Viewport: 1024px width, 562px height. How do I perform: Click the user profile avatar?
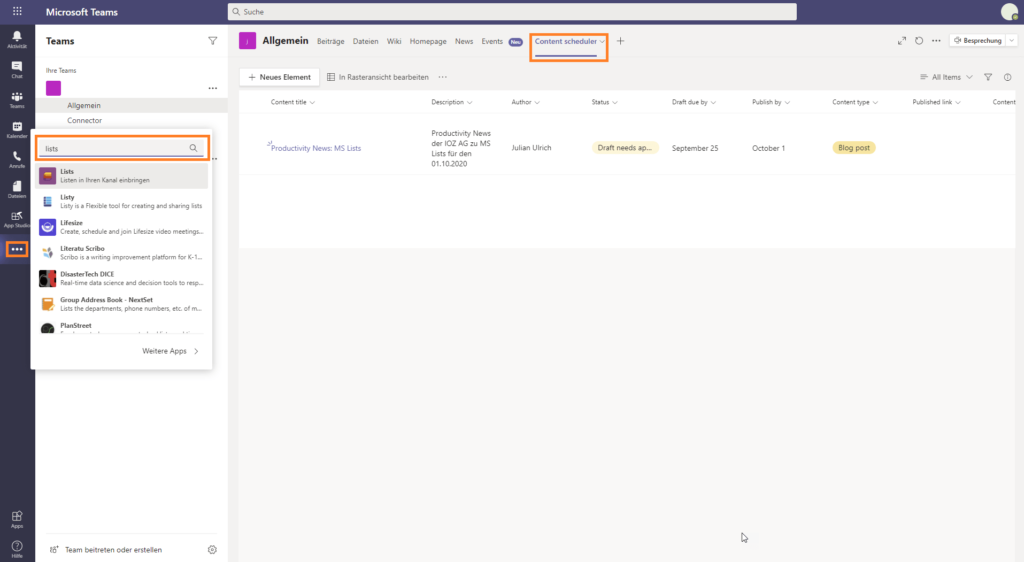(1009, 11)
